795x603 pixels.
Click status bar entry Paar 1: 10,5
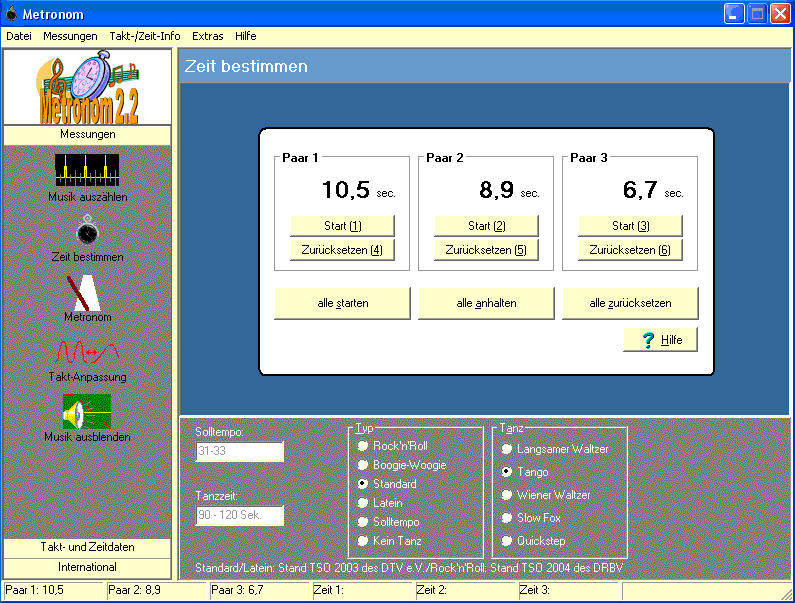[53, 590]
